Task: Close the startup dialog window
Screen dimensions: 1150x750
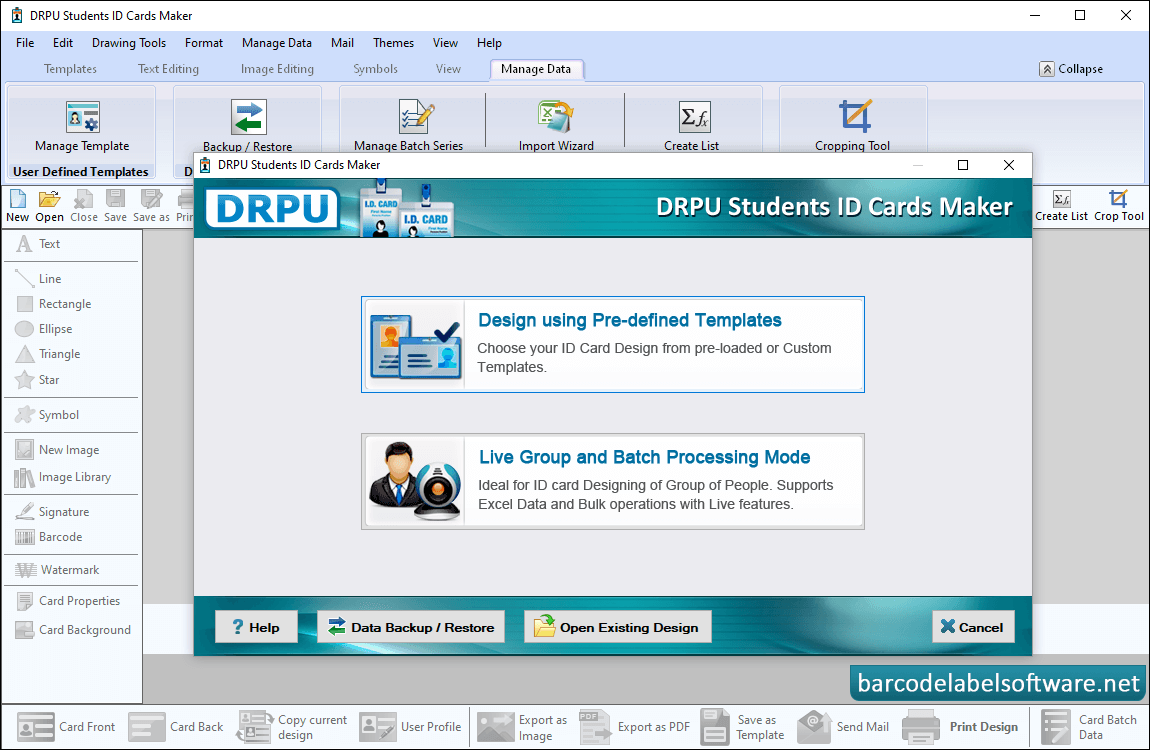Action: point(1009,165)
